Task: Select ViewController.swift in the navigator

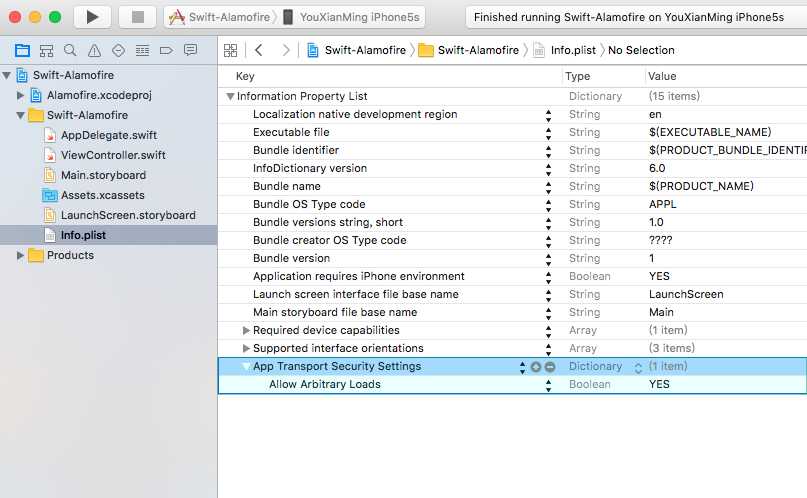Action: pyautogui.click(x=113, y=155)
